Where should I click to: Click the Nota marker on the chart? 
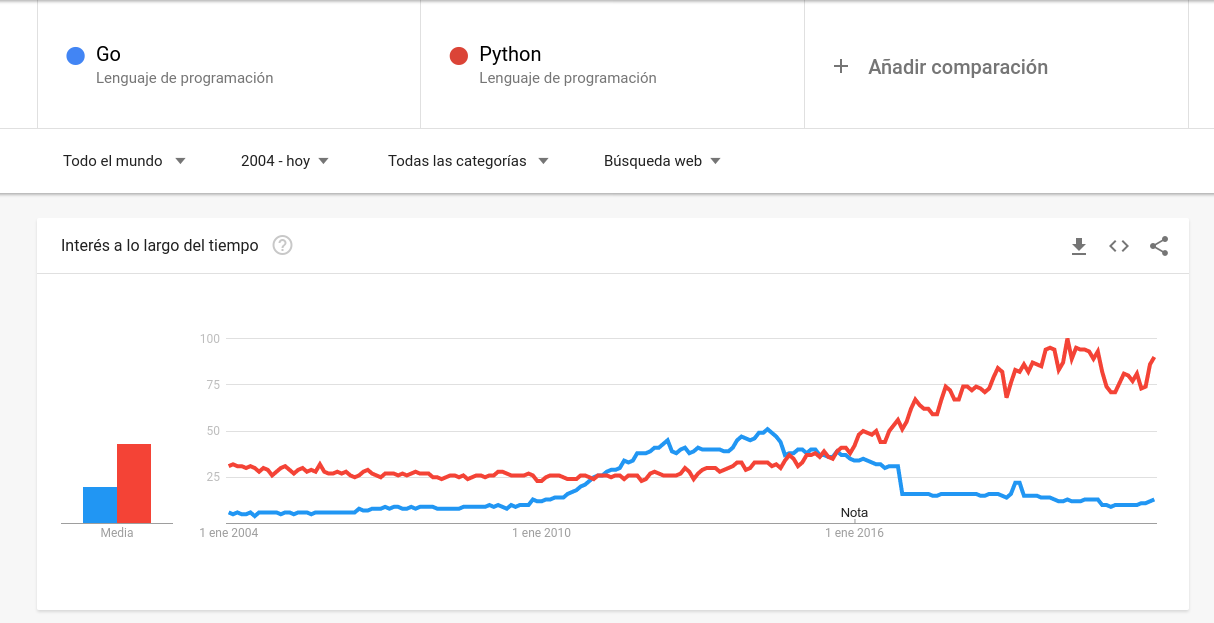tap(854, 513)
